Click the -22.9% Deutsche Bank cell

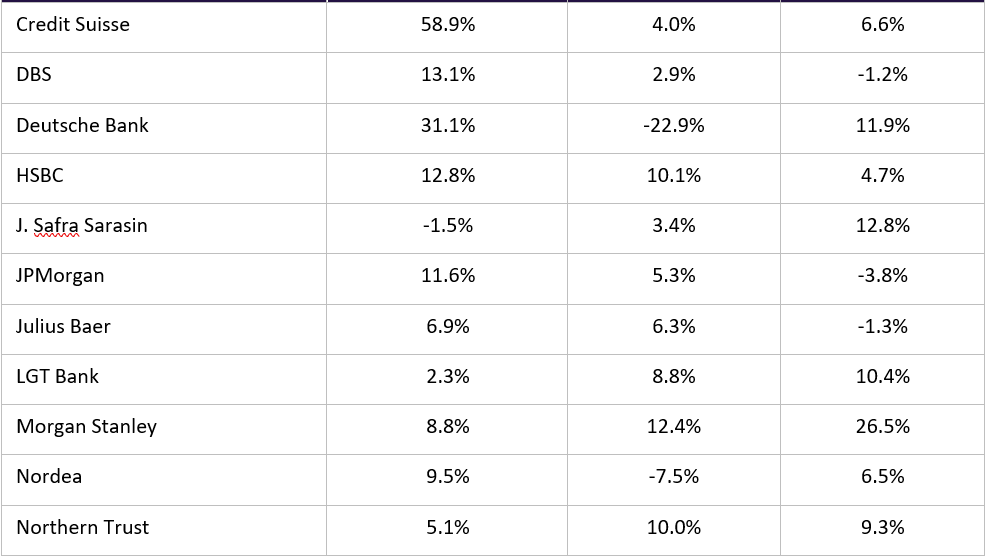pyautogui.click(x=673, y=125)
